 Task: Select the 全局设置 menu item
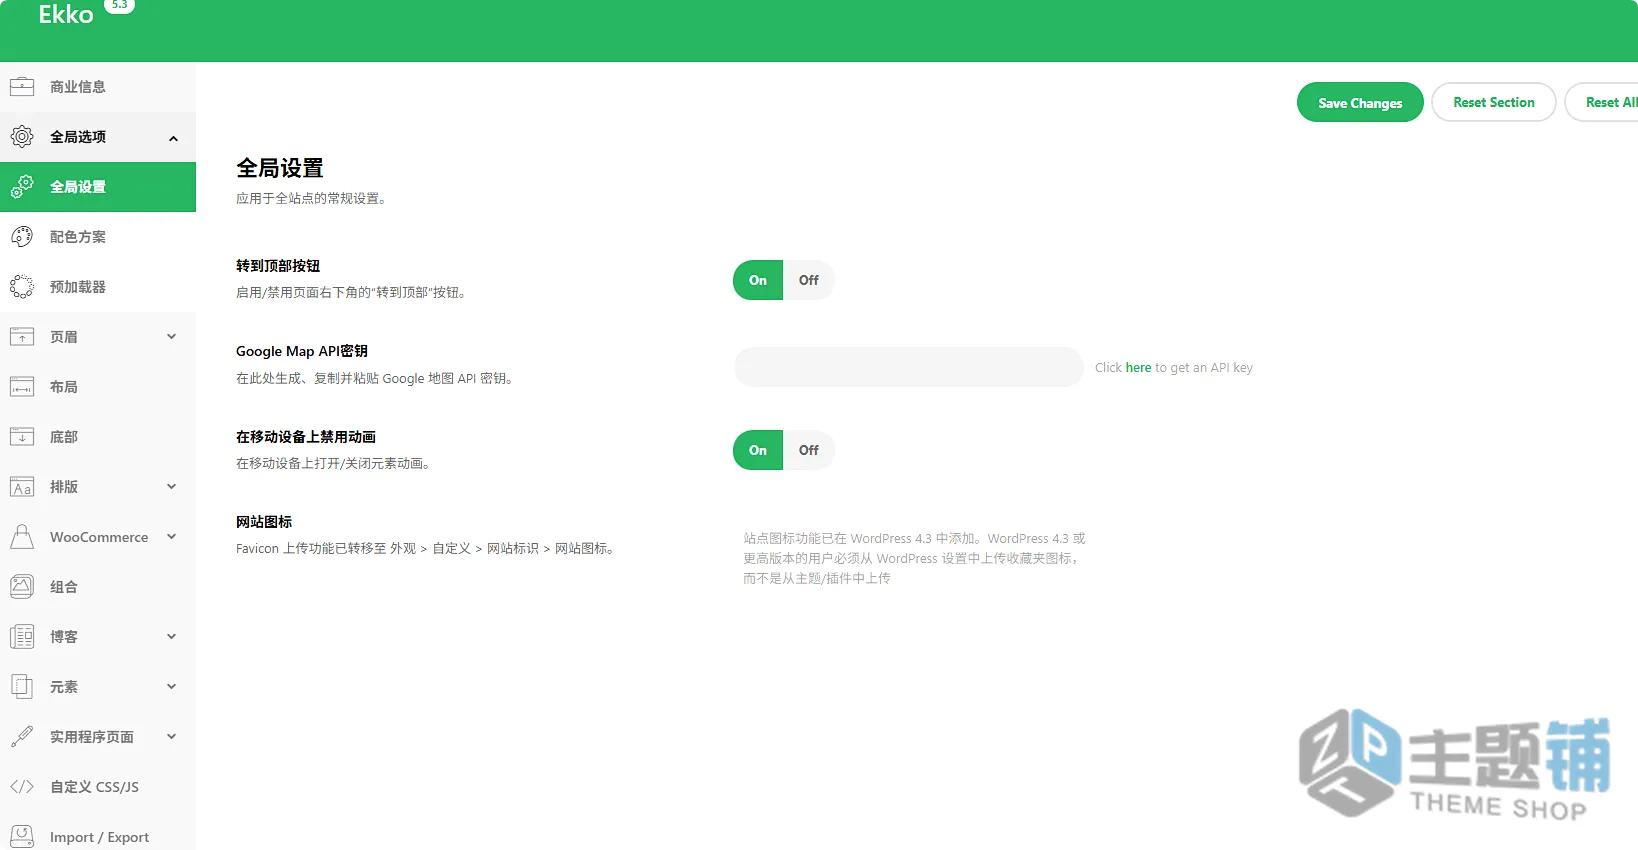(98, 187)
